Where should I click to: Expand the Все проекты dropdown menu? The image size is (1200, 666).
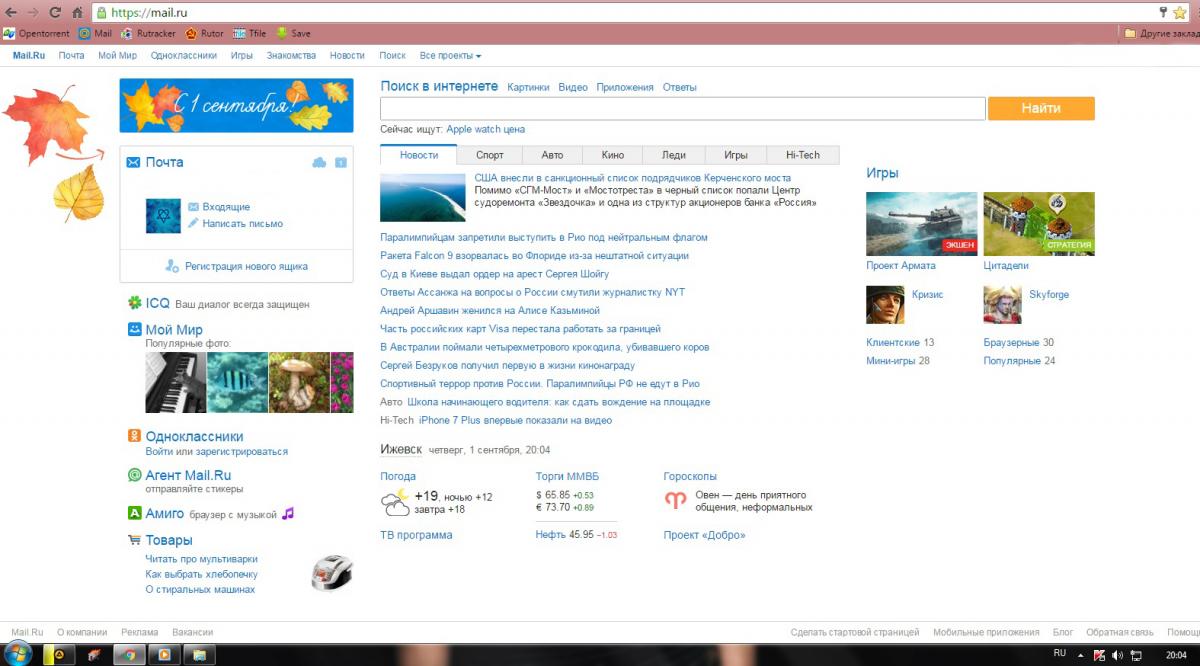coord(450,56)
